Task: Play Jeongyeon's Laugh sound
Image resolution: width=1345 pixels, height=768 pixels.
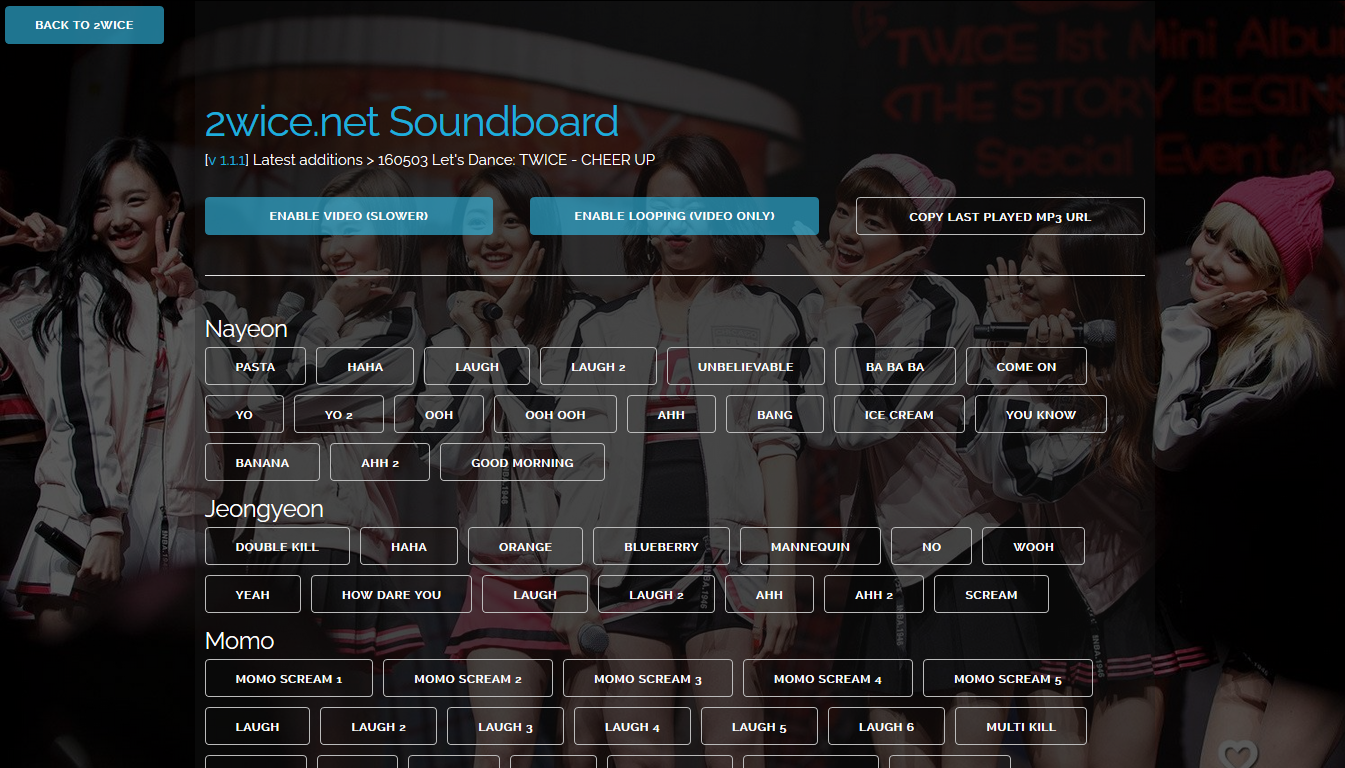Action: click(x=535, y=594)
